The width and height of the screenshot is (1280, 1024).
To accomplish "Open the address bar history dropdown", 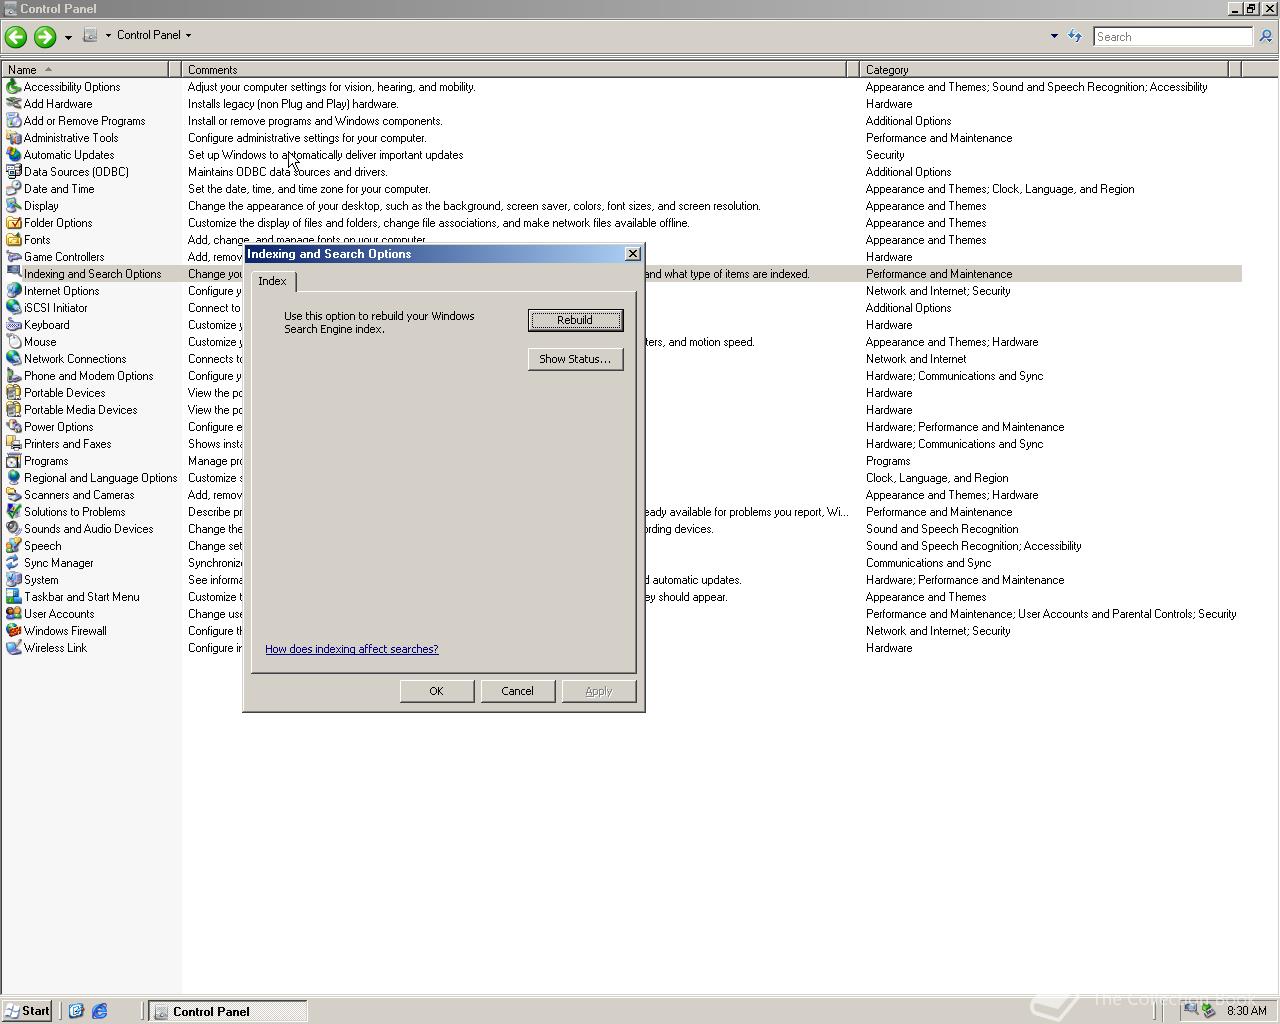I will click(1054, 36).
